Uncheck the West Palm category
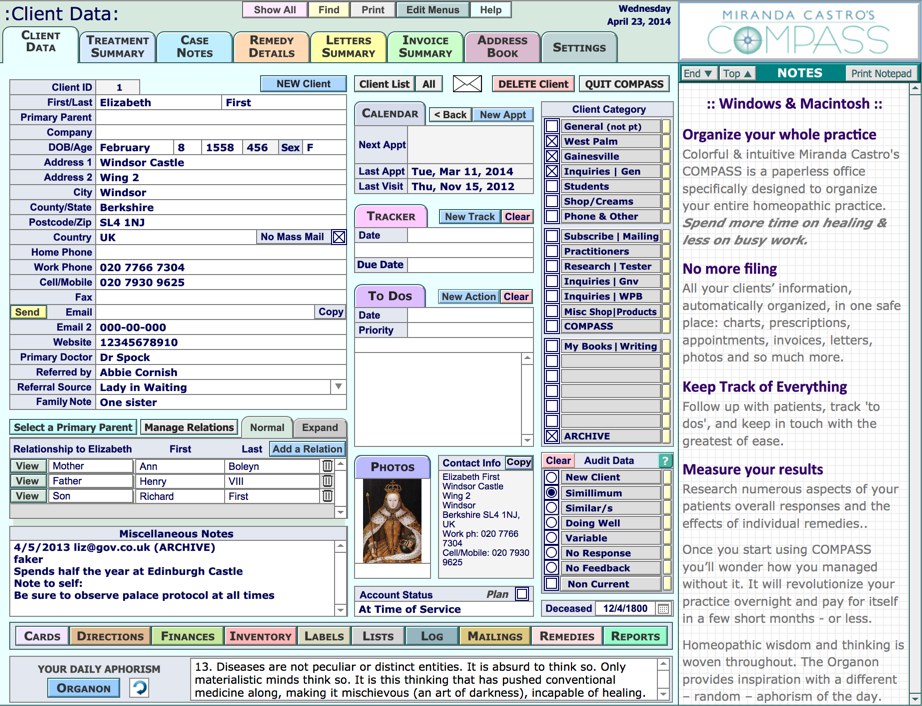This screenshot has width=922, height=706. tap(552, 142)
